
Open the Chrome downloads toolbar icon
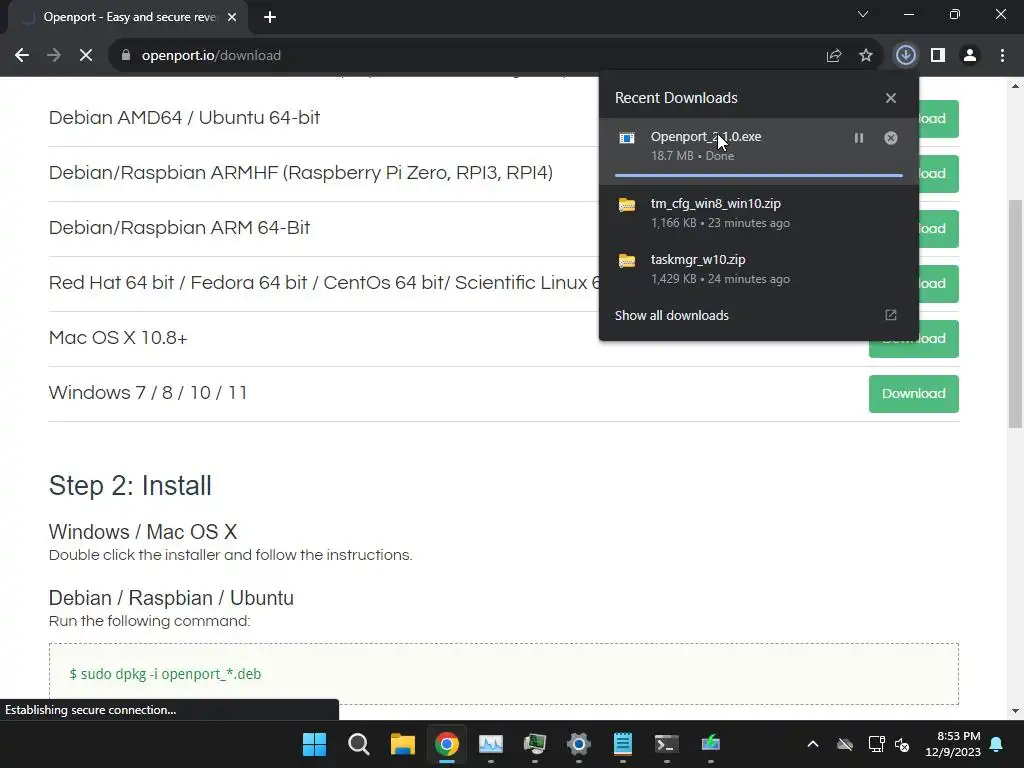click(x=905, y=56)
